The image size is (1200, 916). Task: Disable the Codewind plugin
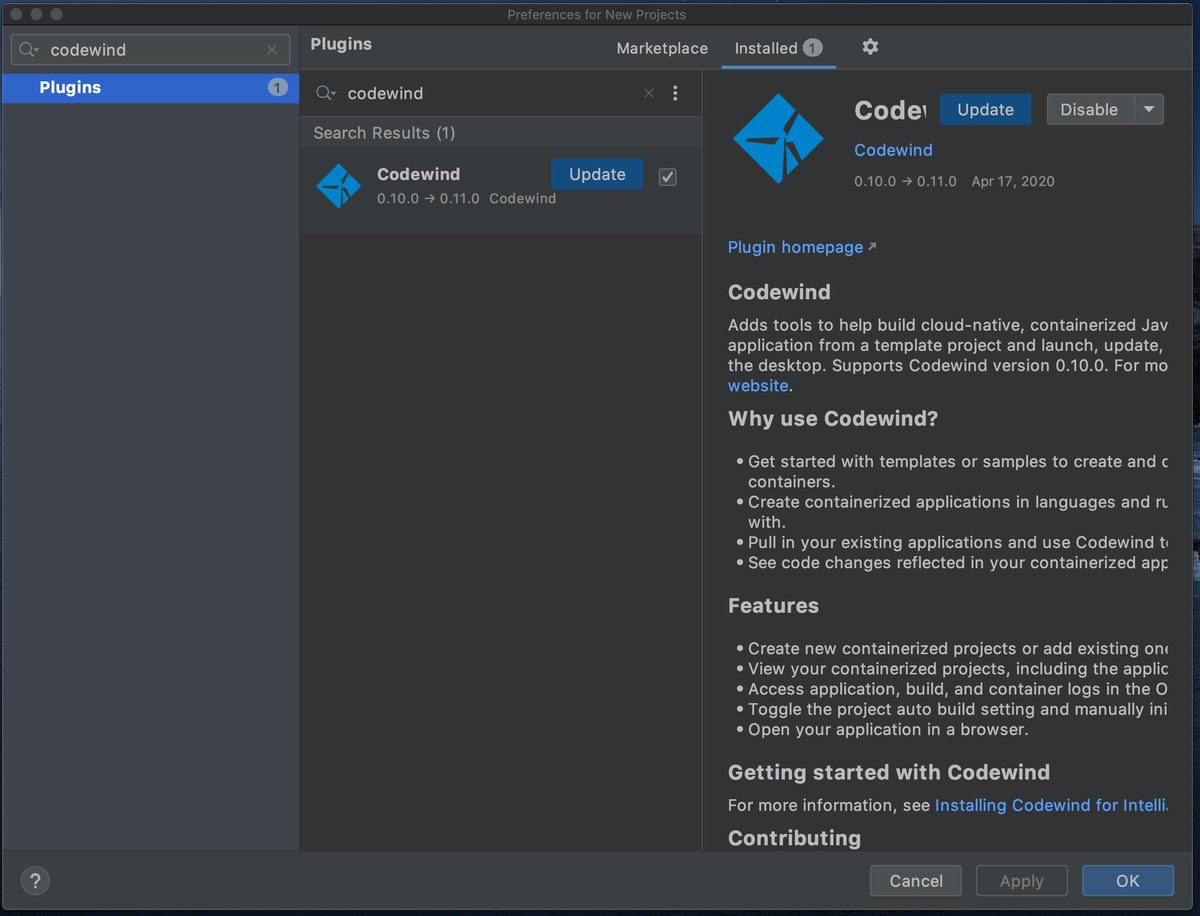1089,110
